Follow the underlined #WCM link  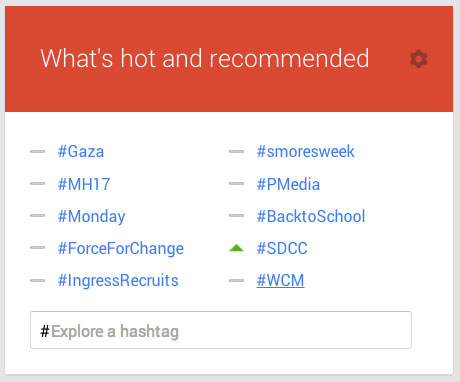click(x=280, y=280)
